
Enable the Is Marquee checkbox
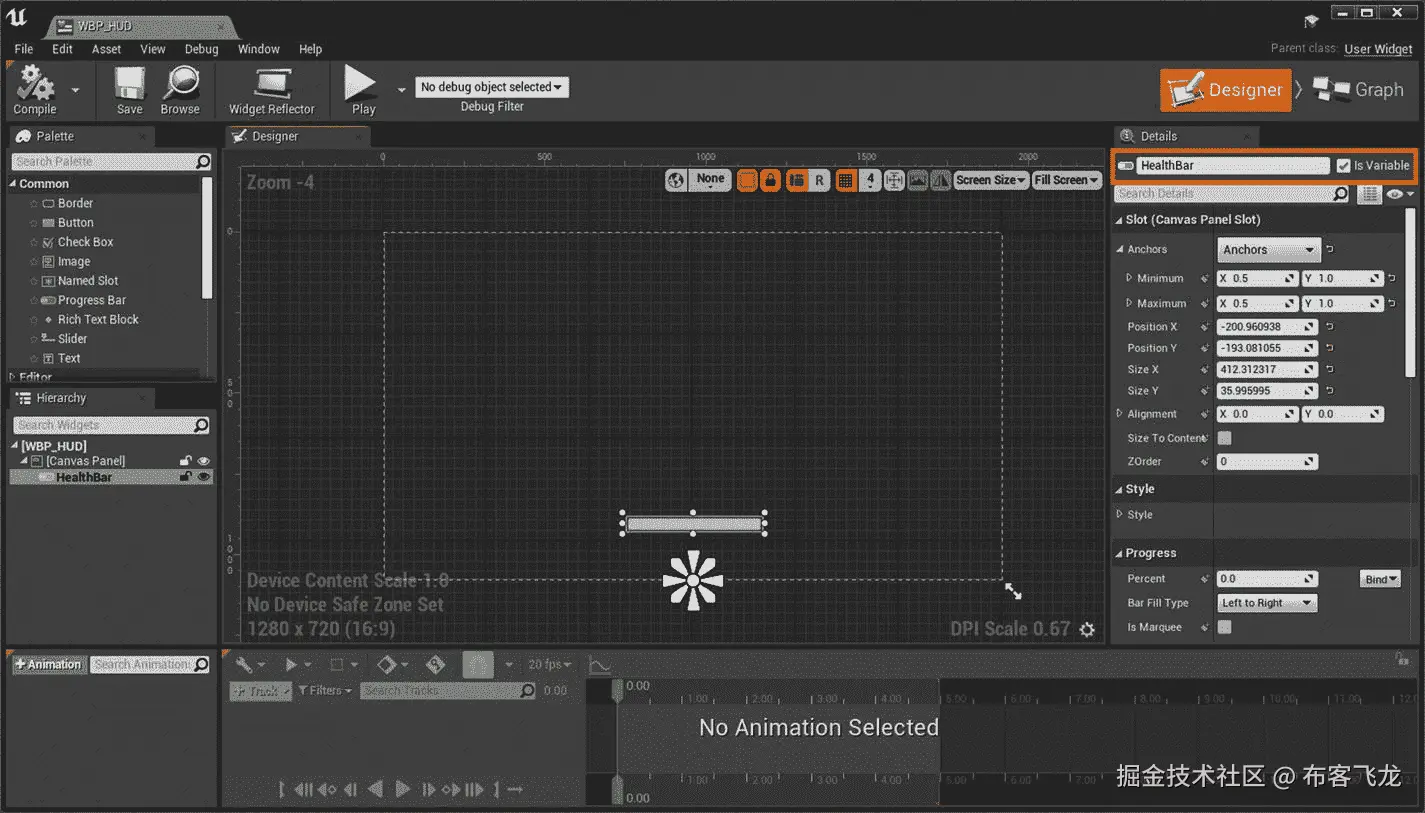click(x=1225, y=627)
